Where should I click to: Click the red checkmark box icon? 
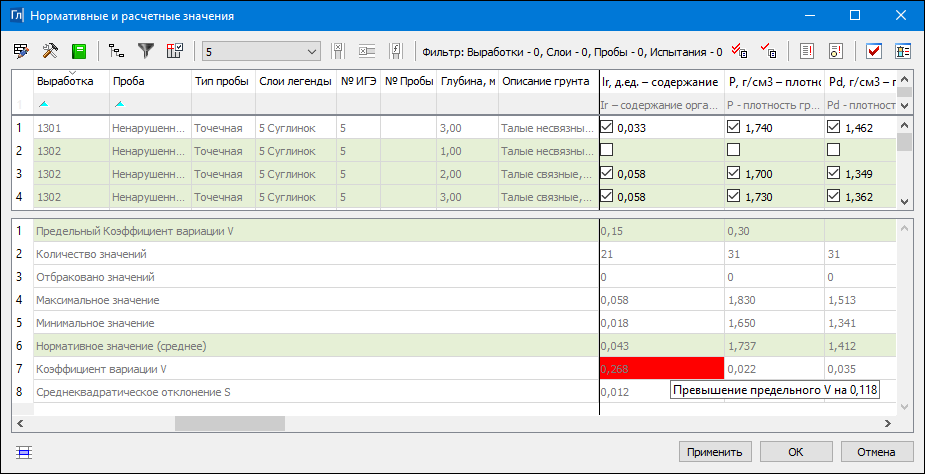pos(874,51)
